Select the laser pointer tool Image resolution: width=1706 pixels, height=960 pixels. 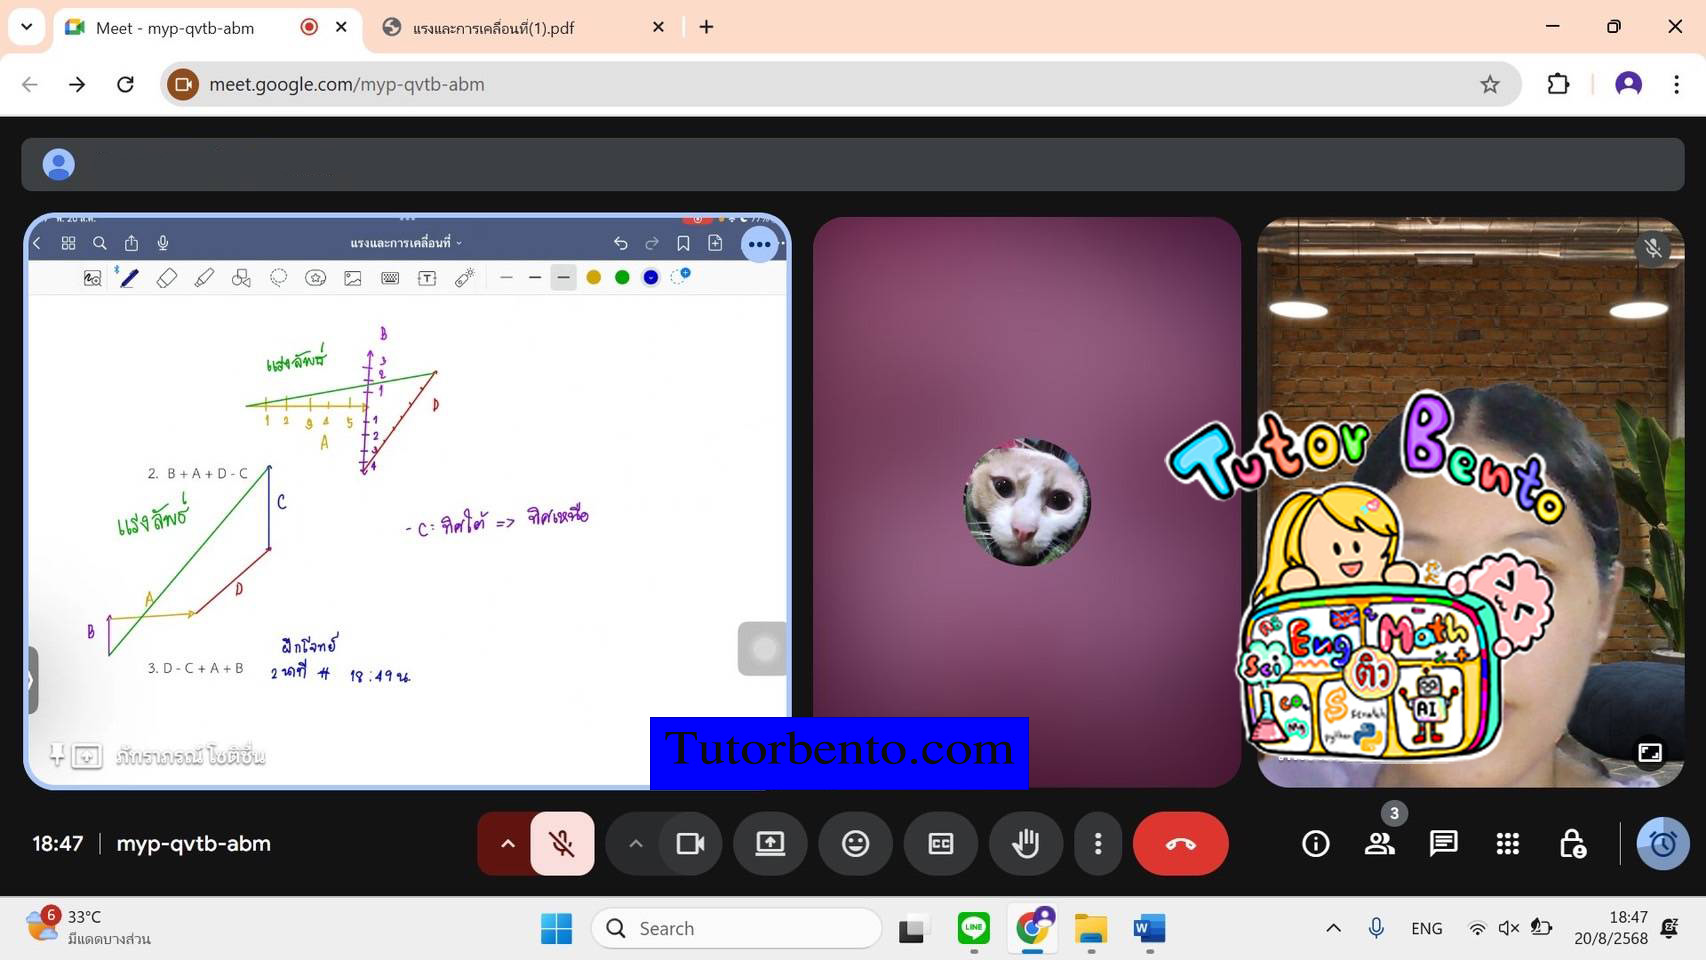[x=464, y=278]
